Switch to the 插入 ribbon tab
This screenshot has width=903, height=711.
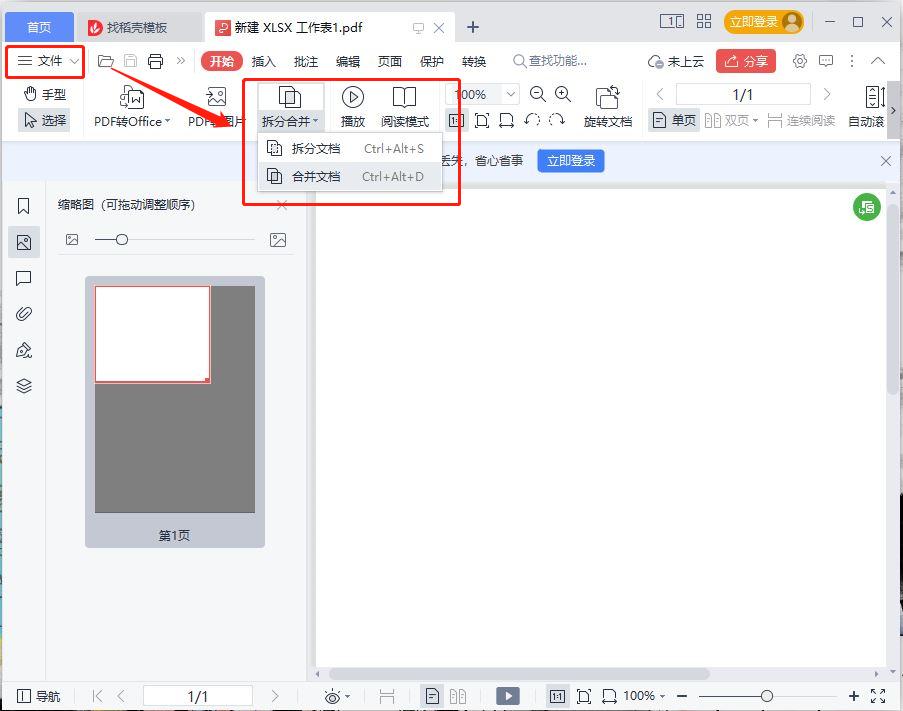pos(264,61)
